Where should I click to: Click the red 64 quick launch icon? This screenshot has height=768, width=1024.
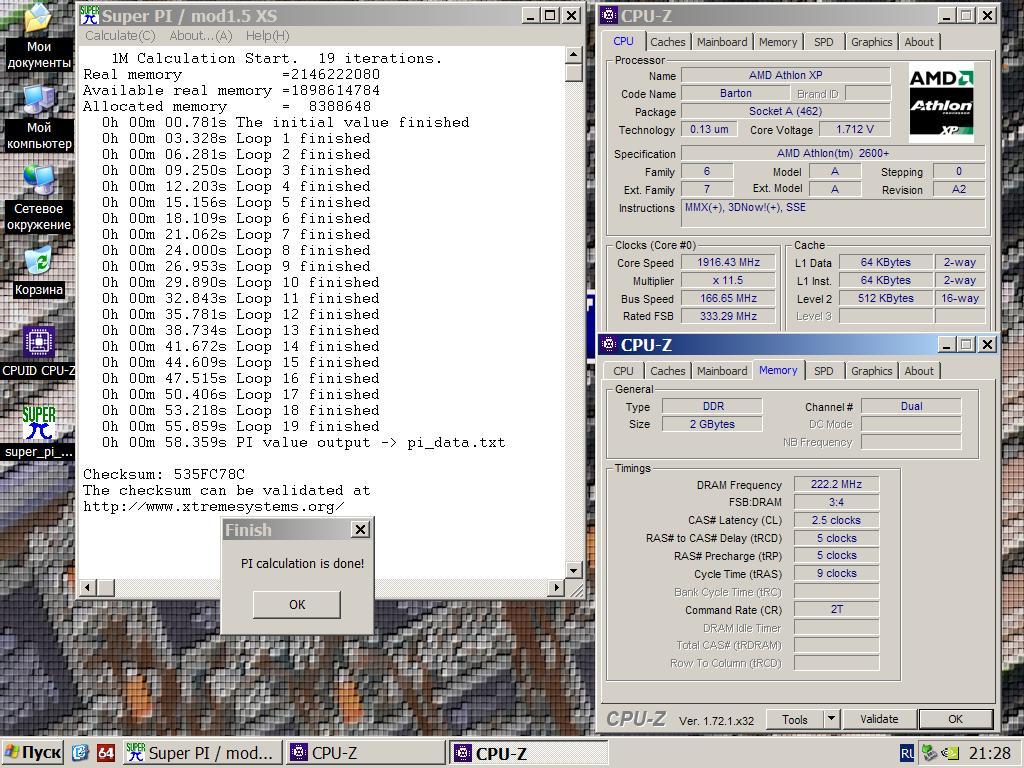[x=105, y=752]
